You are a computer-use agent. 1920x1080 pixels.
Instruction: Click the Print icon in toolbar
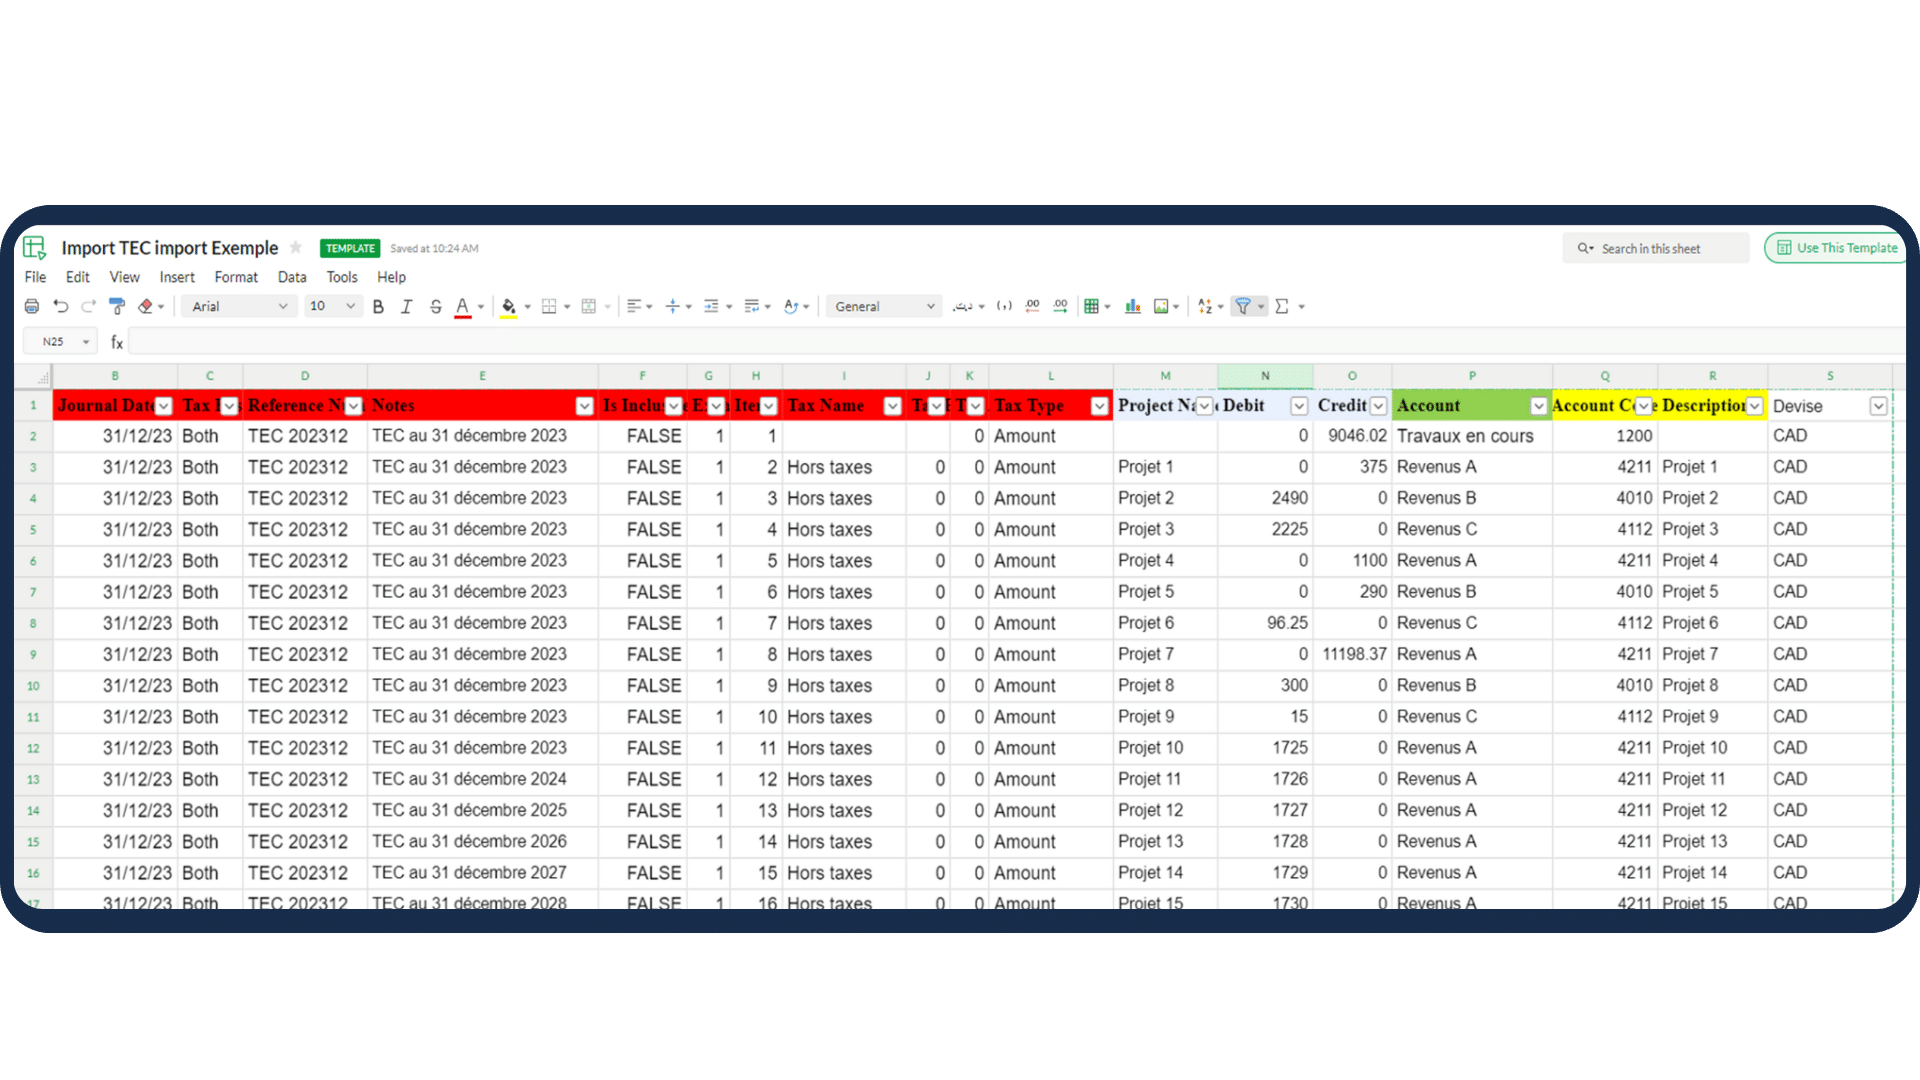tap(32, 307)
